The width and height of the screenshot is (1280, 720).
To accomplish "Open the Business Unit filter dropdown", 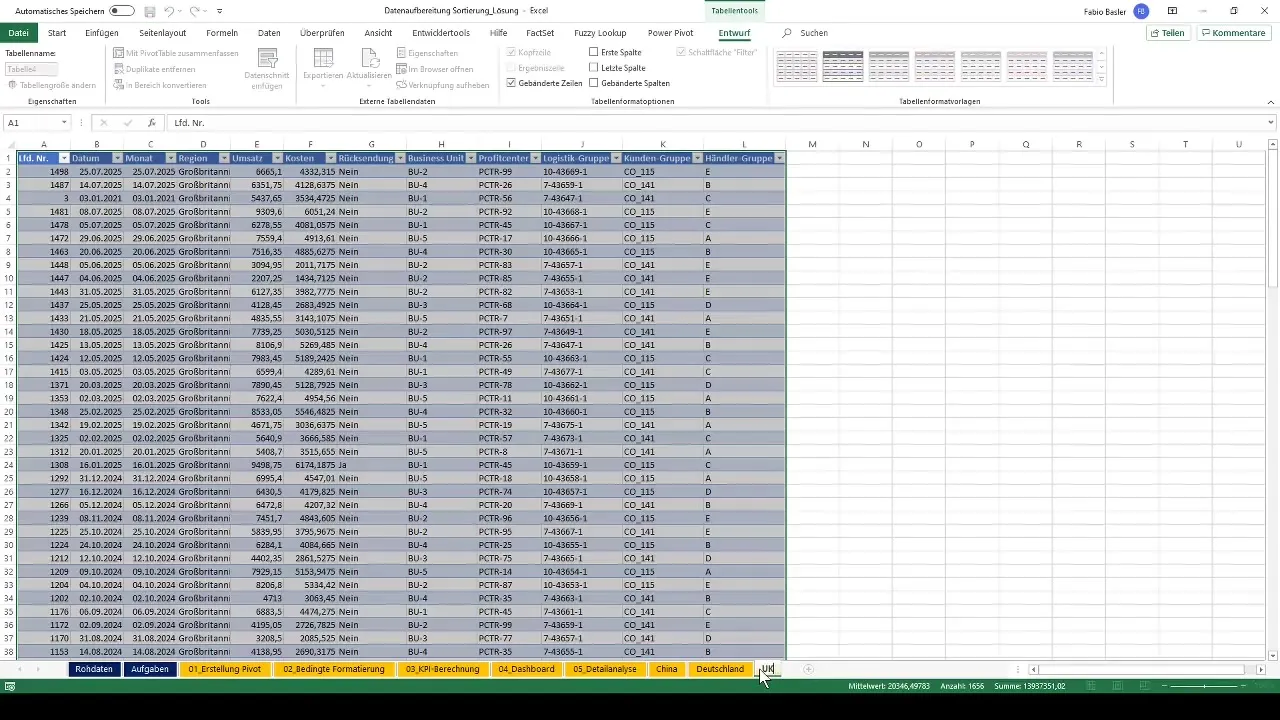I will click(x=469, y=158).
